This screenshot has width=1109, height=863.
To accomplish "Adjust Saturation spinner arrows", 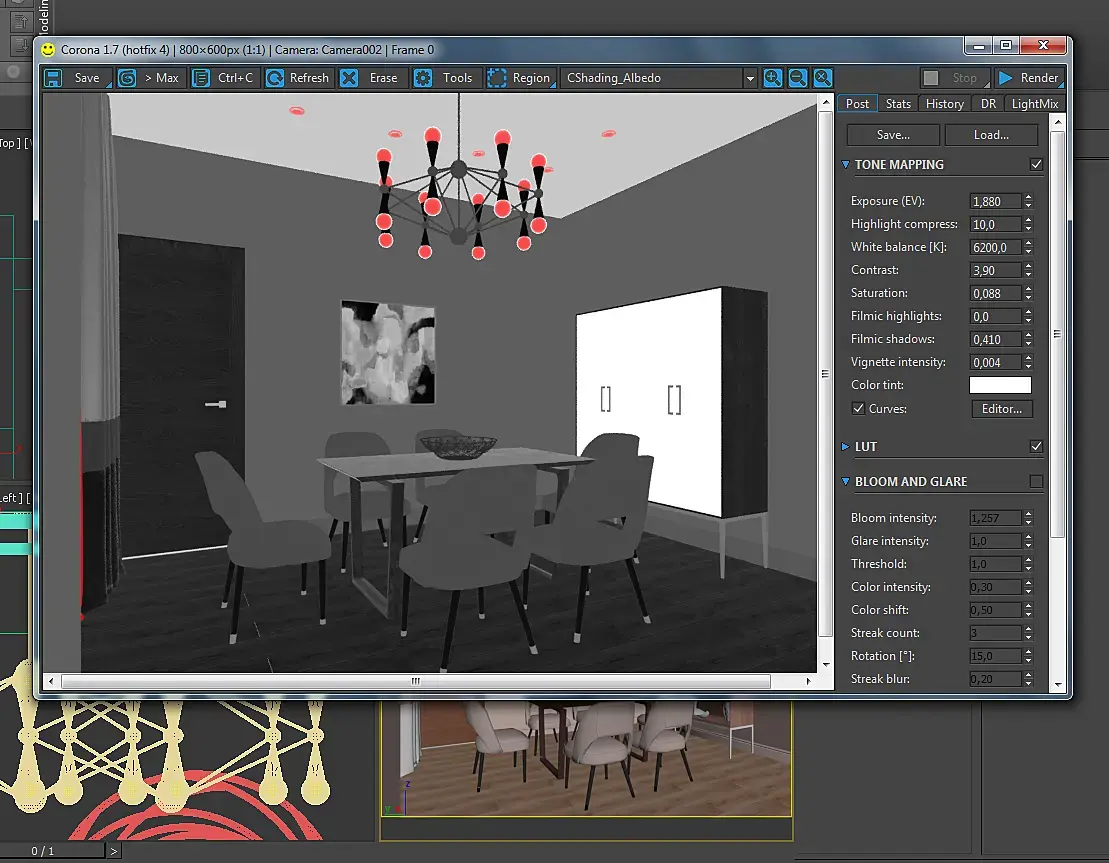I will [x=1028, y=294].
